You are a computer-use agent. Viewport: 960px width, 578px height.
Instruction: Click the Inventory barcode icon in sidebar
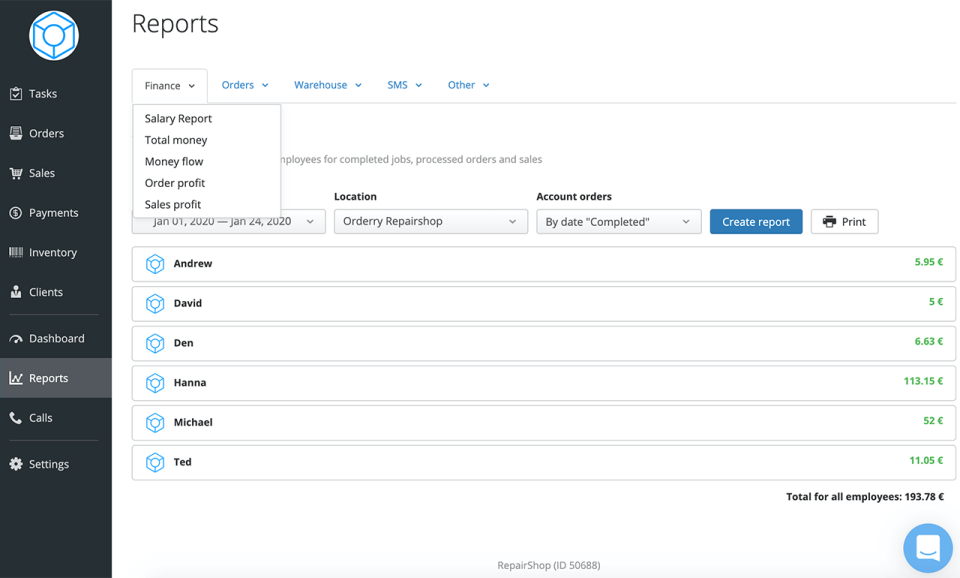click(x=16, y=252)
